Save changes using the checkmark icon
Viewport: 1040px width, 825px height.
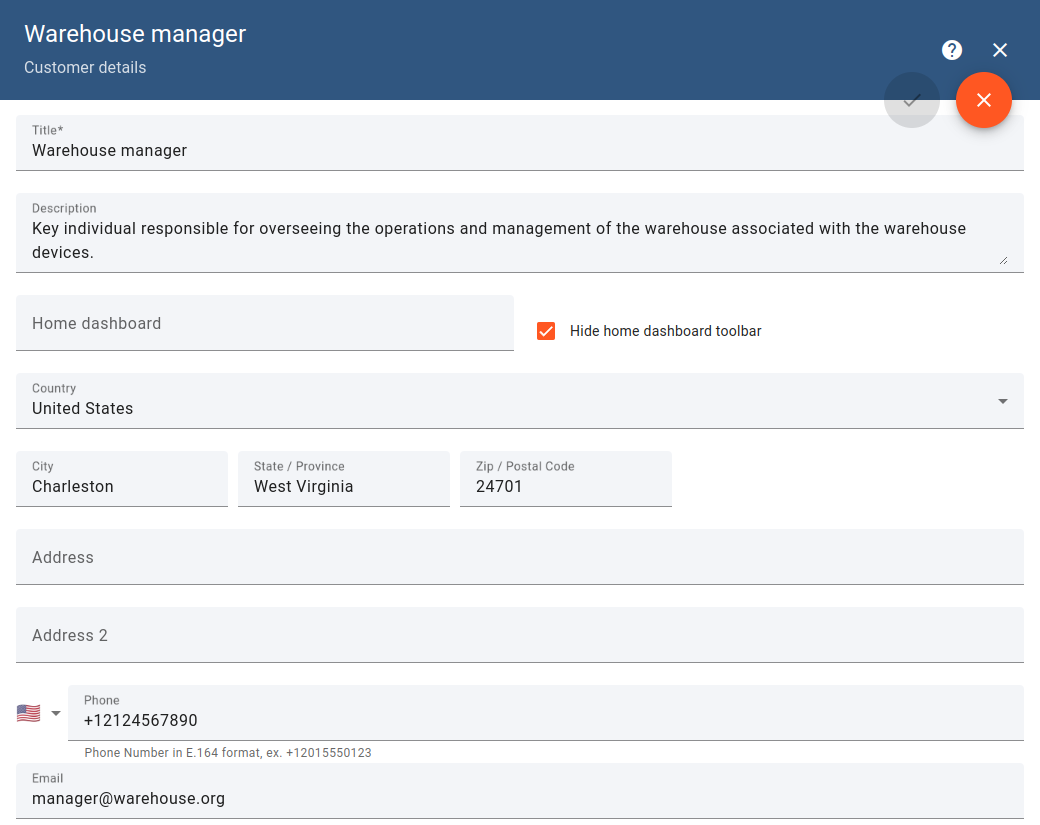click(912, 100)
